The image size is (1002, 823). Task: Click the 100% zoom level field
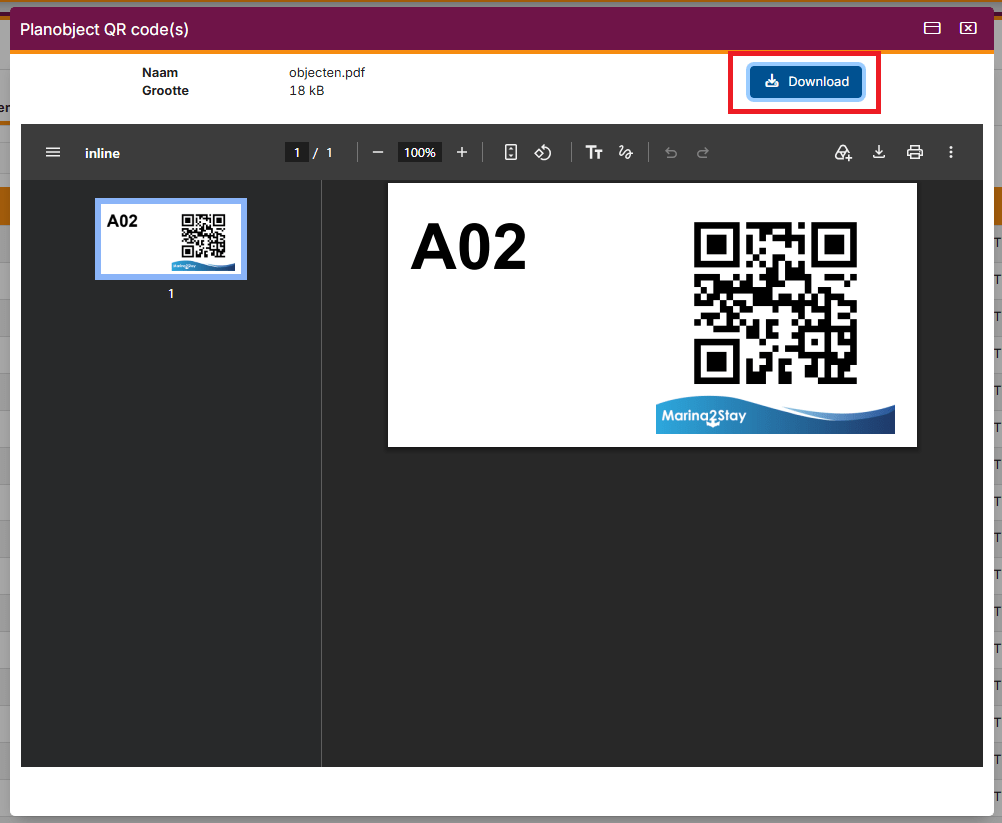(420, 153)
